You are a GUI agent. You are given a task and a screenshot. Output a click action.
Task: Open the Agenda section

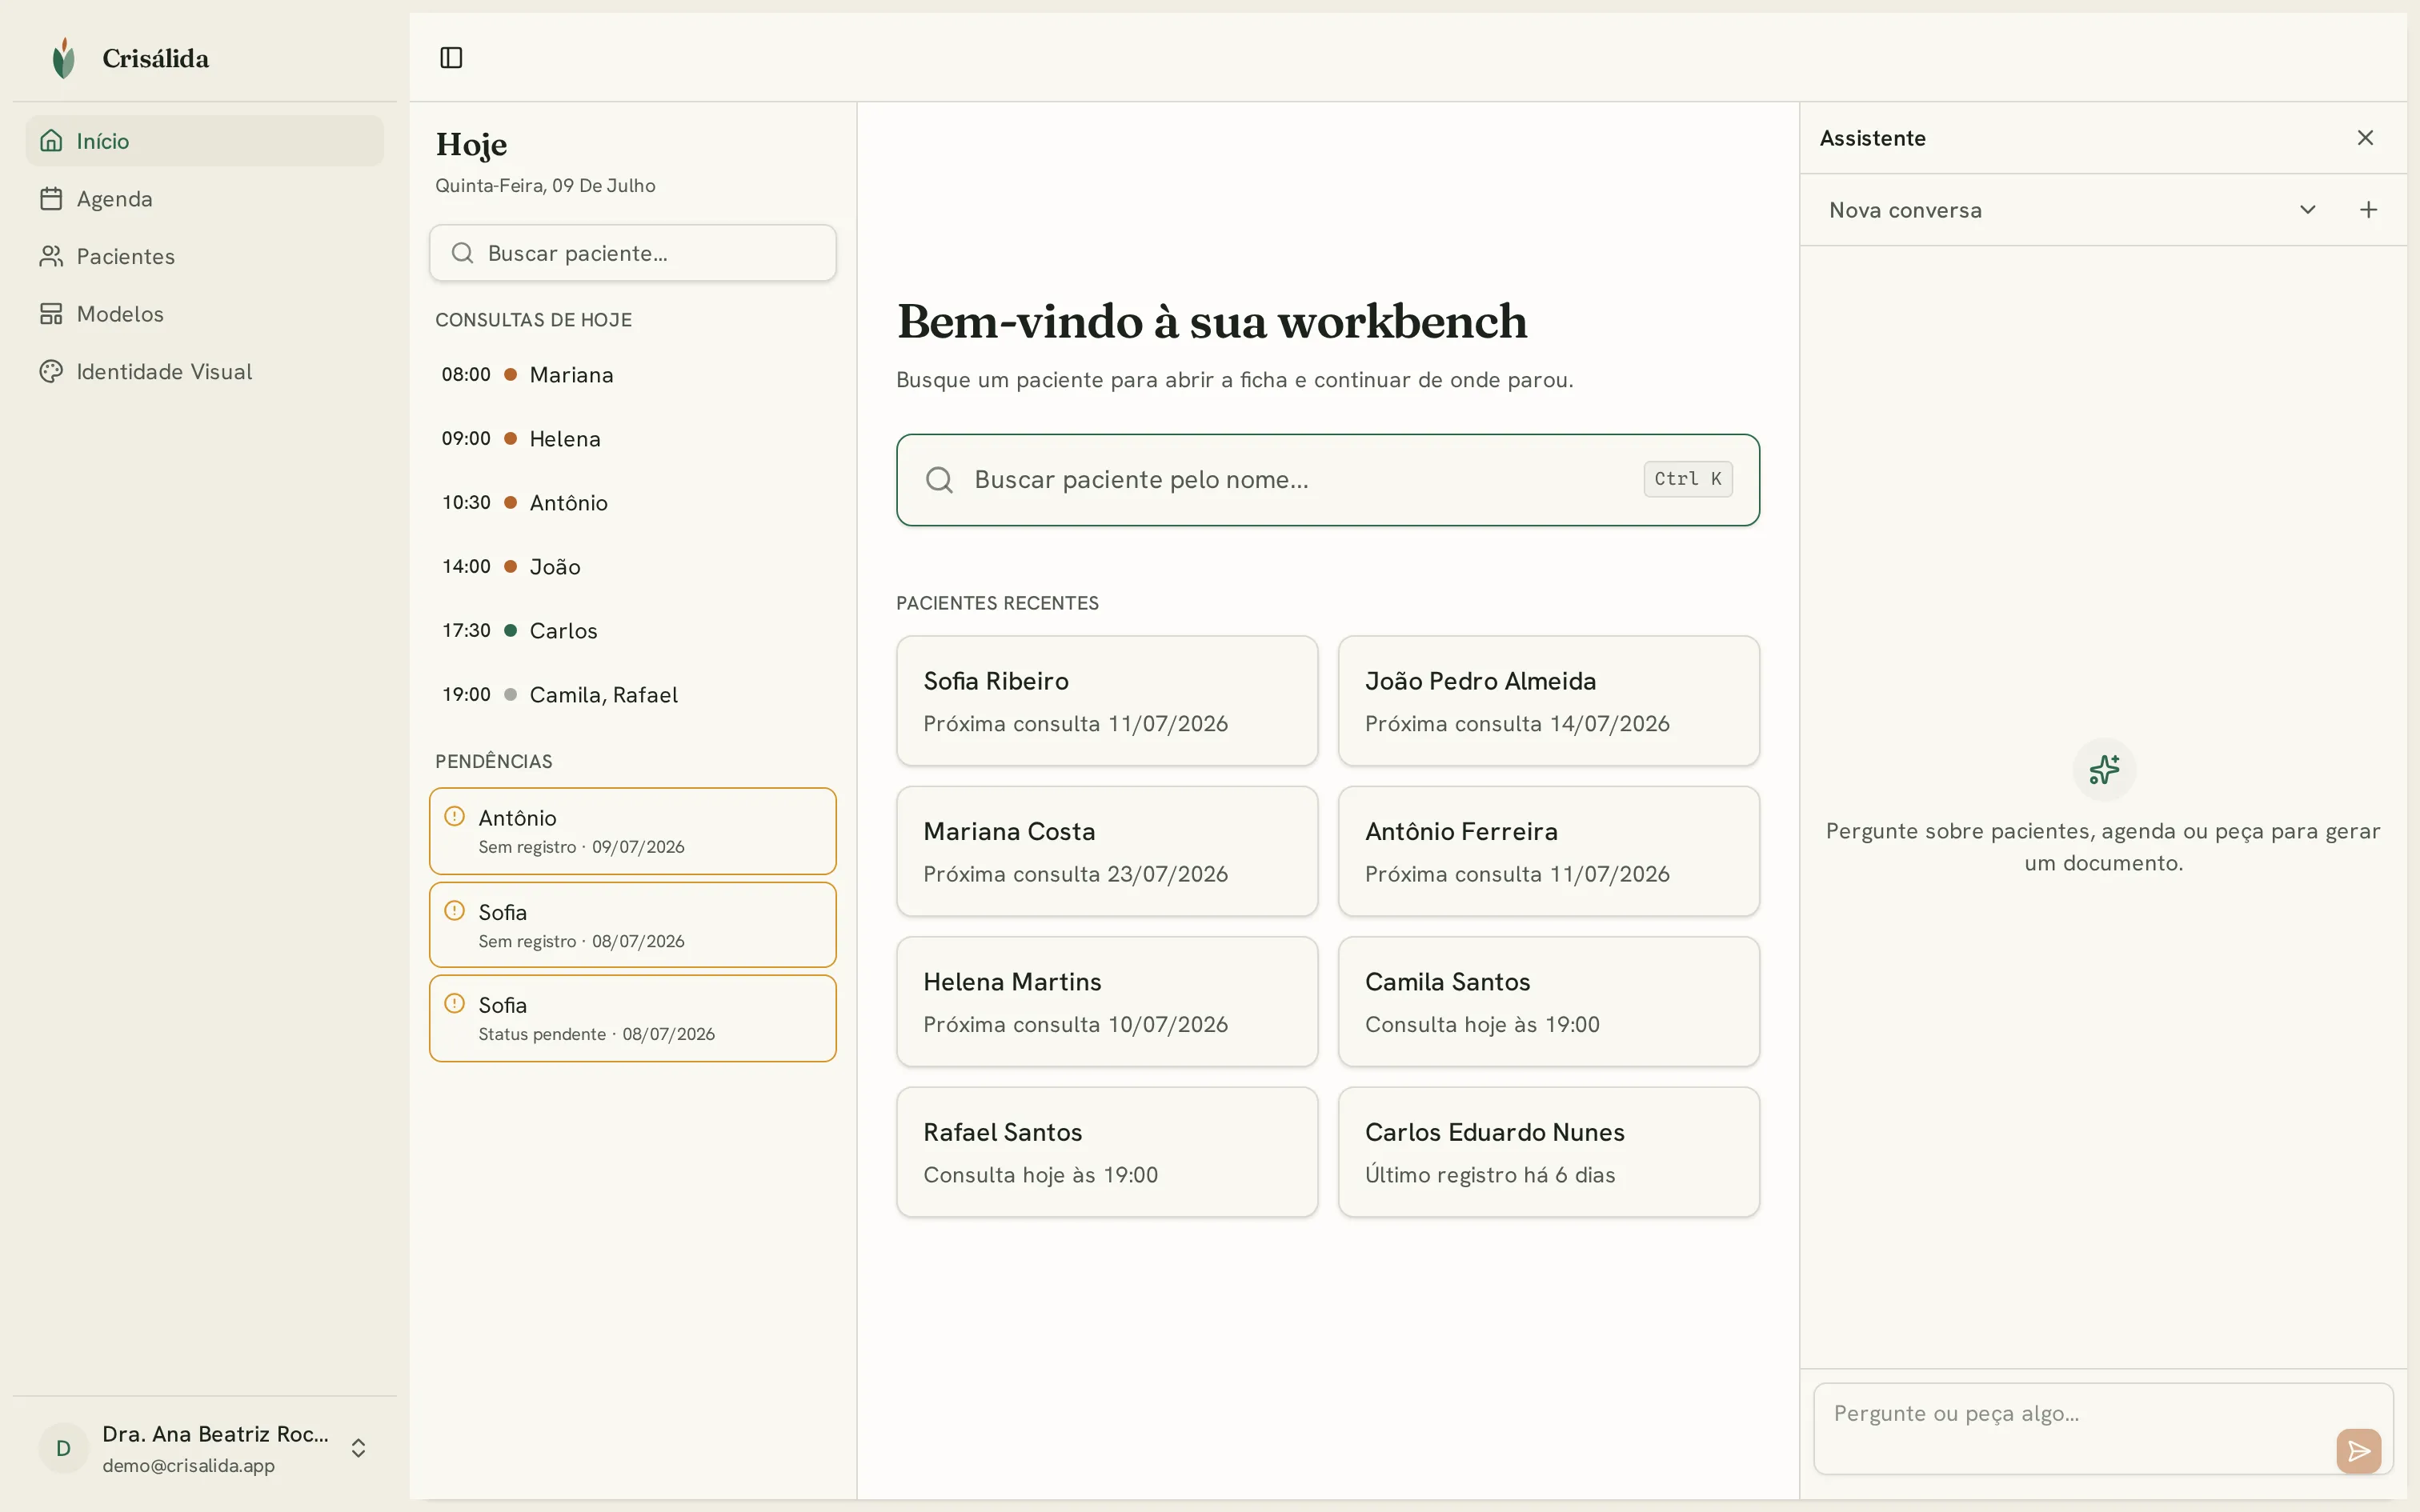205,199
